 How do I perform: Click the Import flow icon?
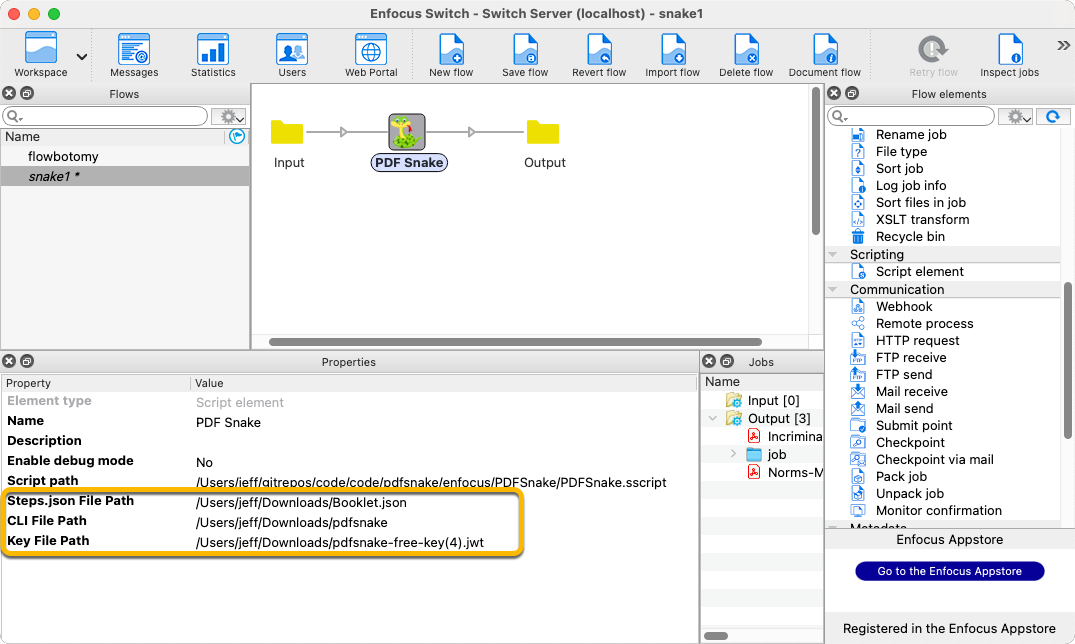(673, 49)
